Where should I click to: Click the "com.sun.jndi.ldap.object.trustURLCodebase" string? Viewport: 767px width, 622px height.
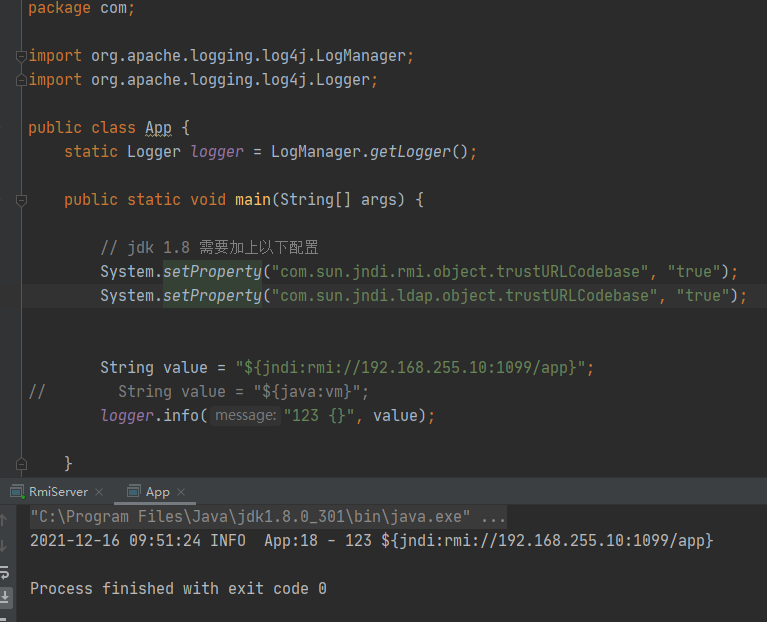pos(464,295)
